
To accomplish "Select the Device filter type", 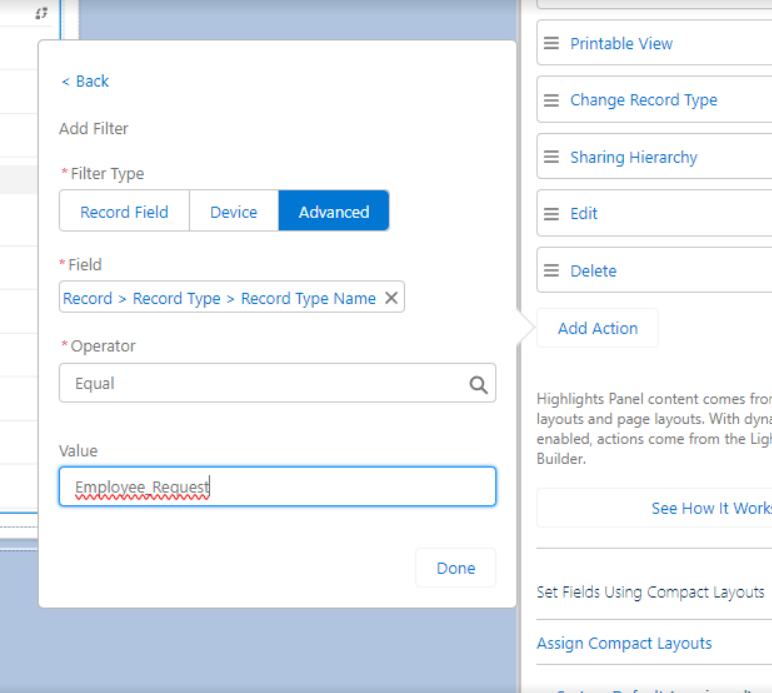I will [233, 212].
